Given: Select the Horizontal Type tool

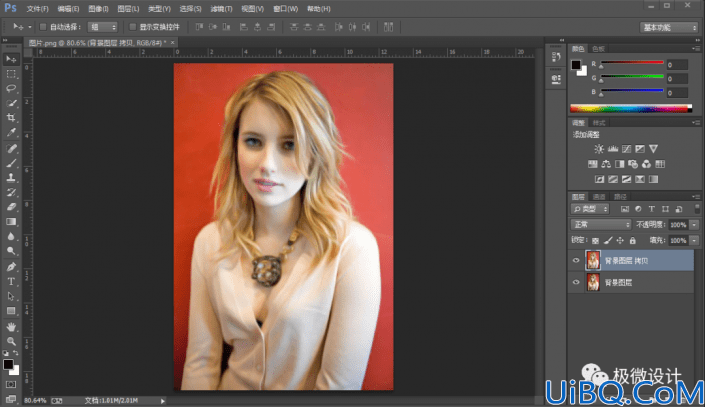Looking at the screenshot, I should [x=11, y=282].
